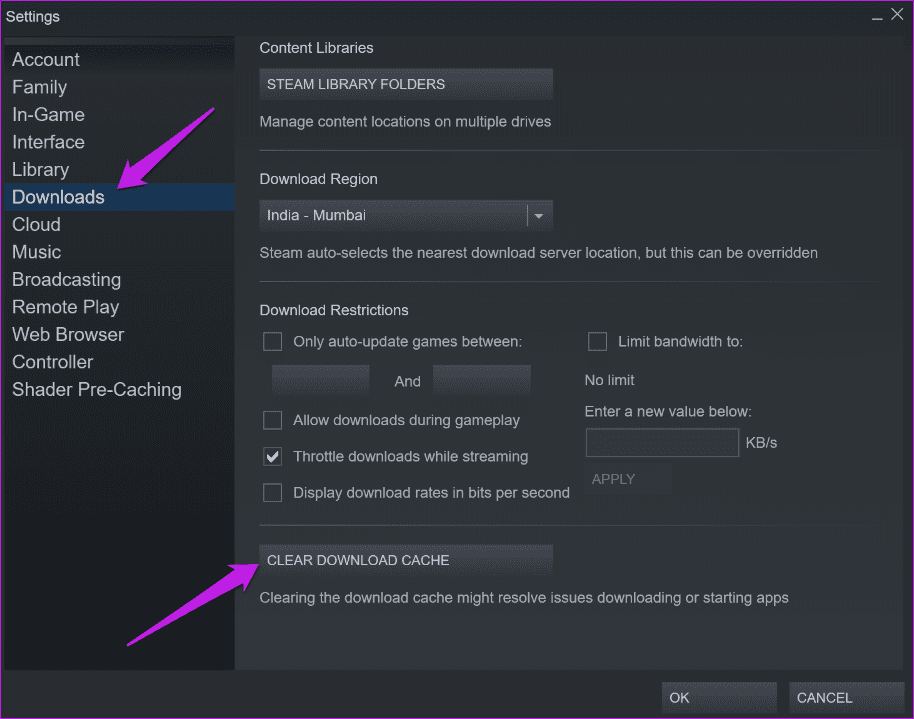The width and height of the screenshot is (914, 719).
Task: Open Shader Pre-Caching settings
Action: click(x=96, y=389)
